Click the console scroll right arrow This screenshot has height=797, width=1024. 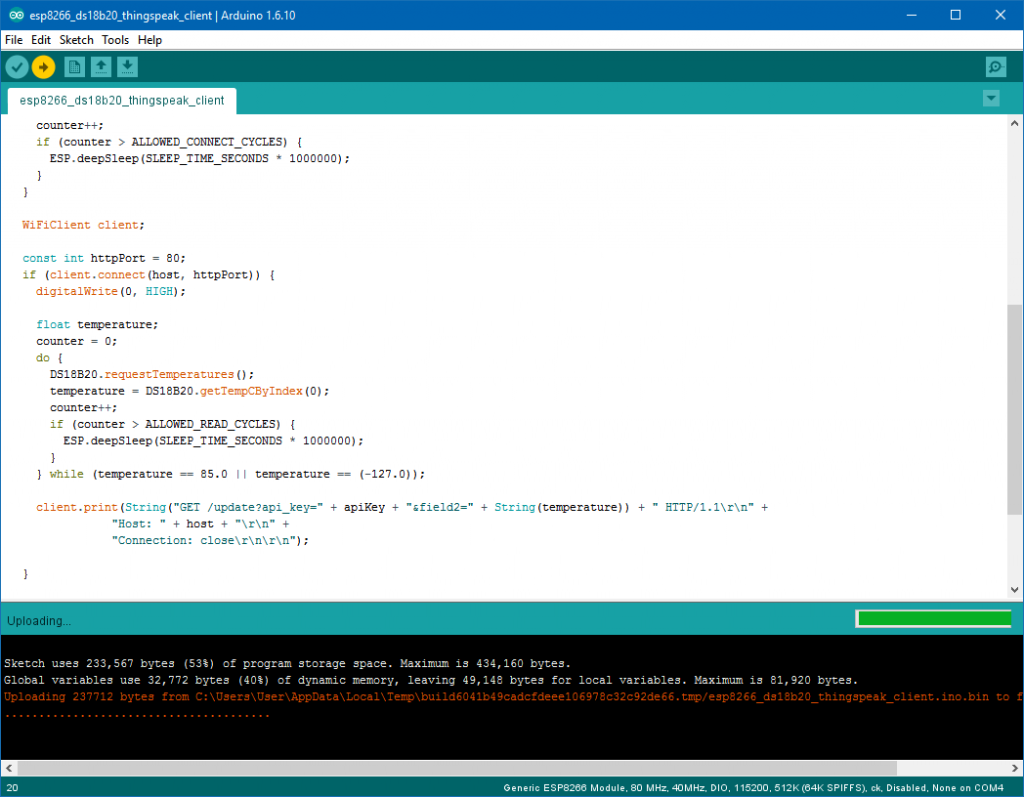point(1015,768)
